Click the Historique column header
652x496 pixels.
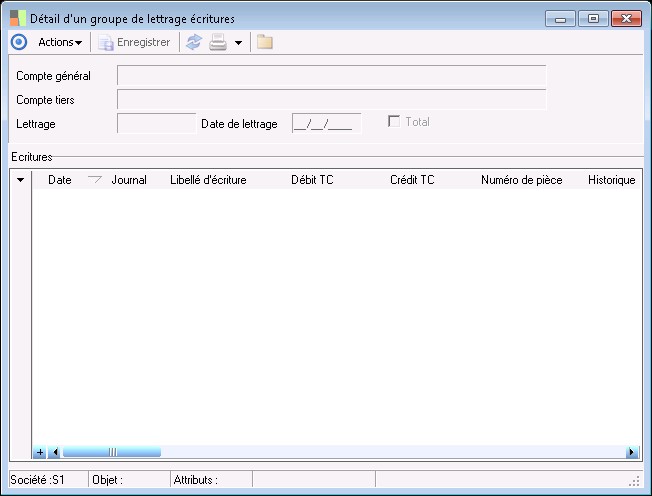coord(611,180)
